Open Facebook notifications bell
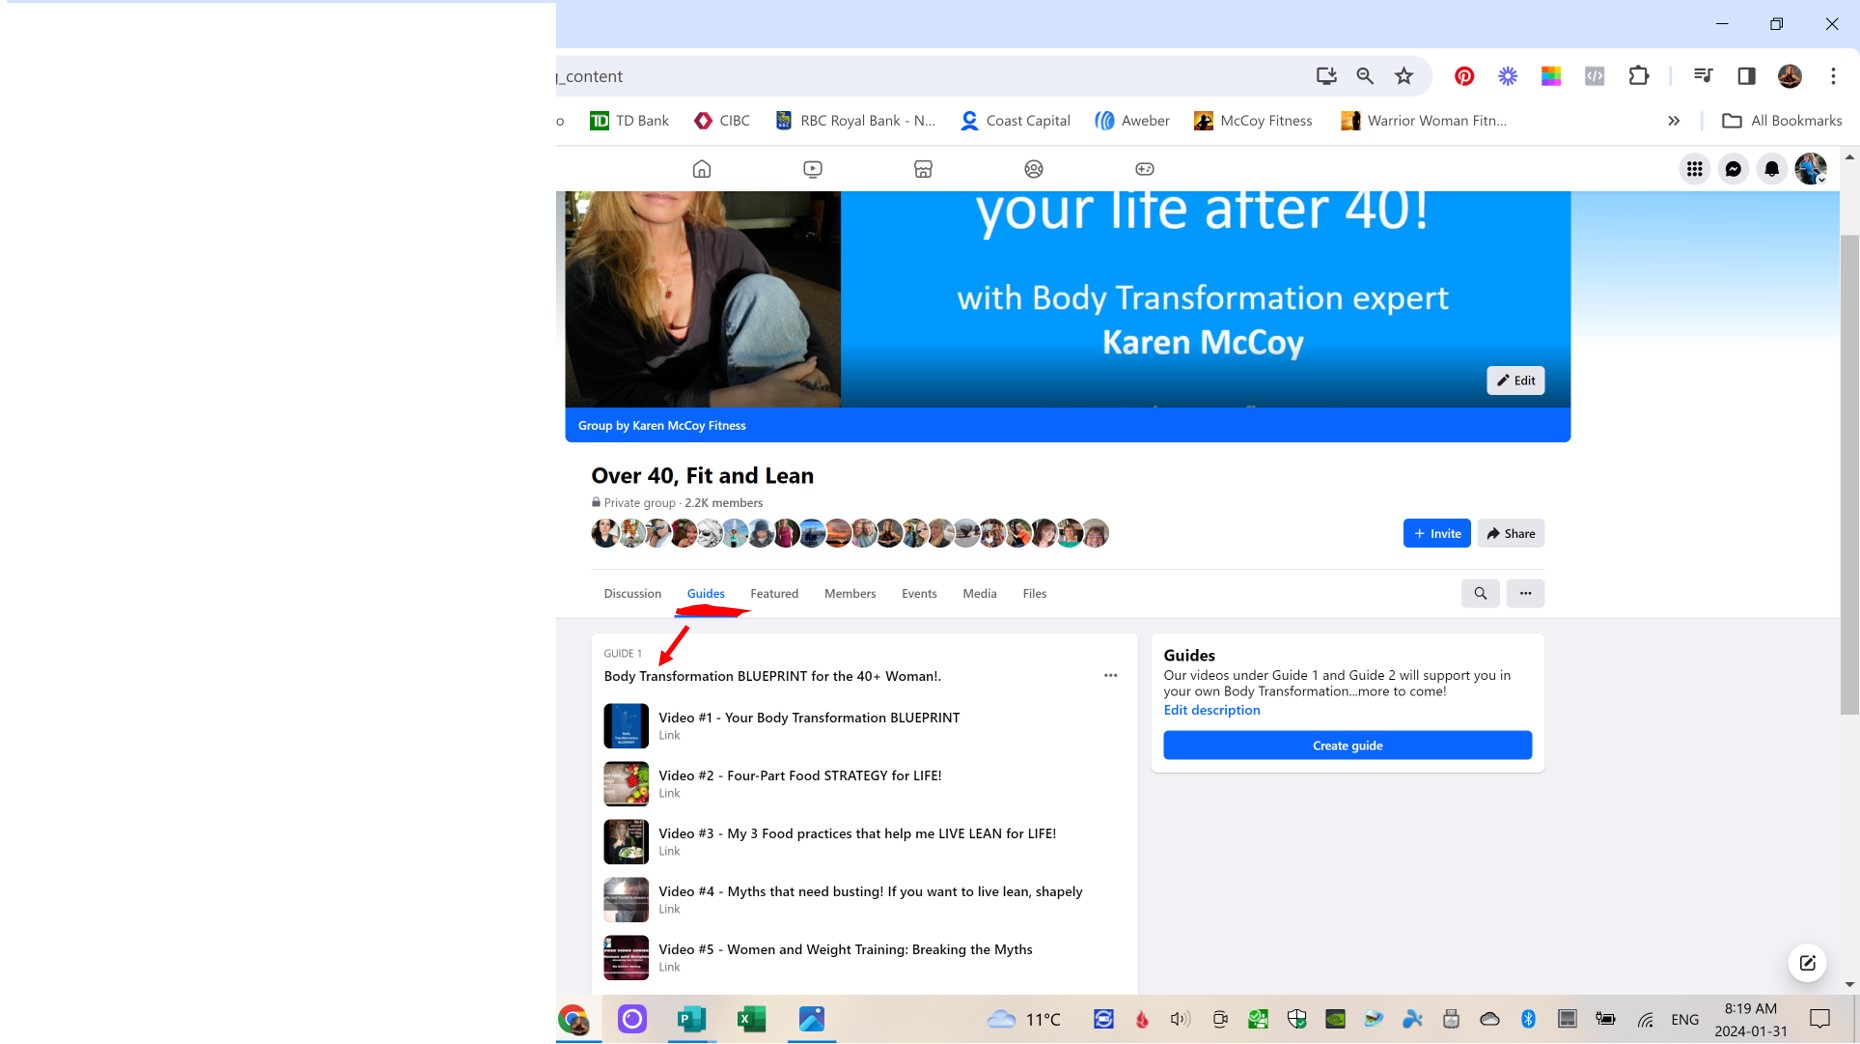1860x1044 pixels. click(x=1771, y=169)
